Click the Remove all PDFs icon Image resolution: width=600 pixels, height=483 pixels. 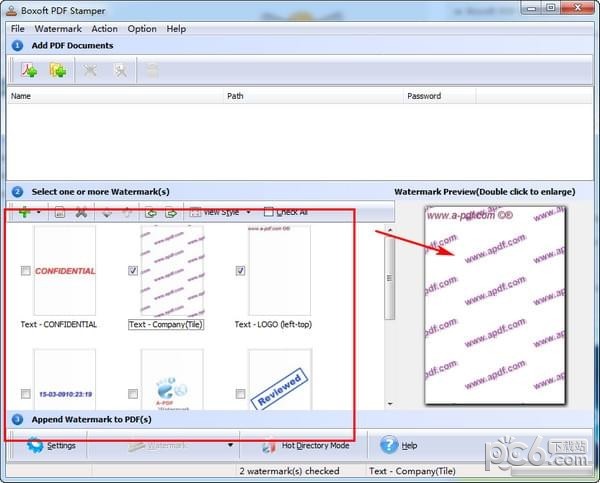[121, 70]
